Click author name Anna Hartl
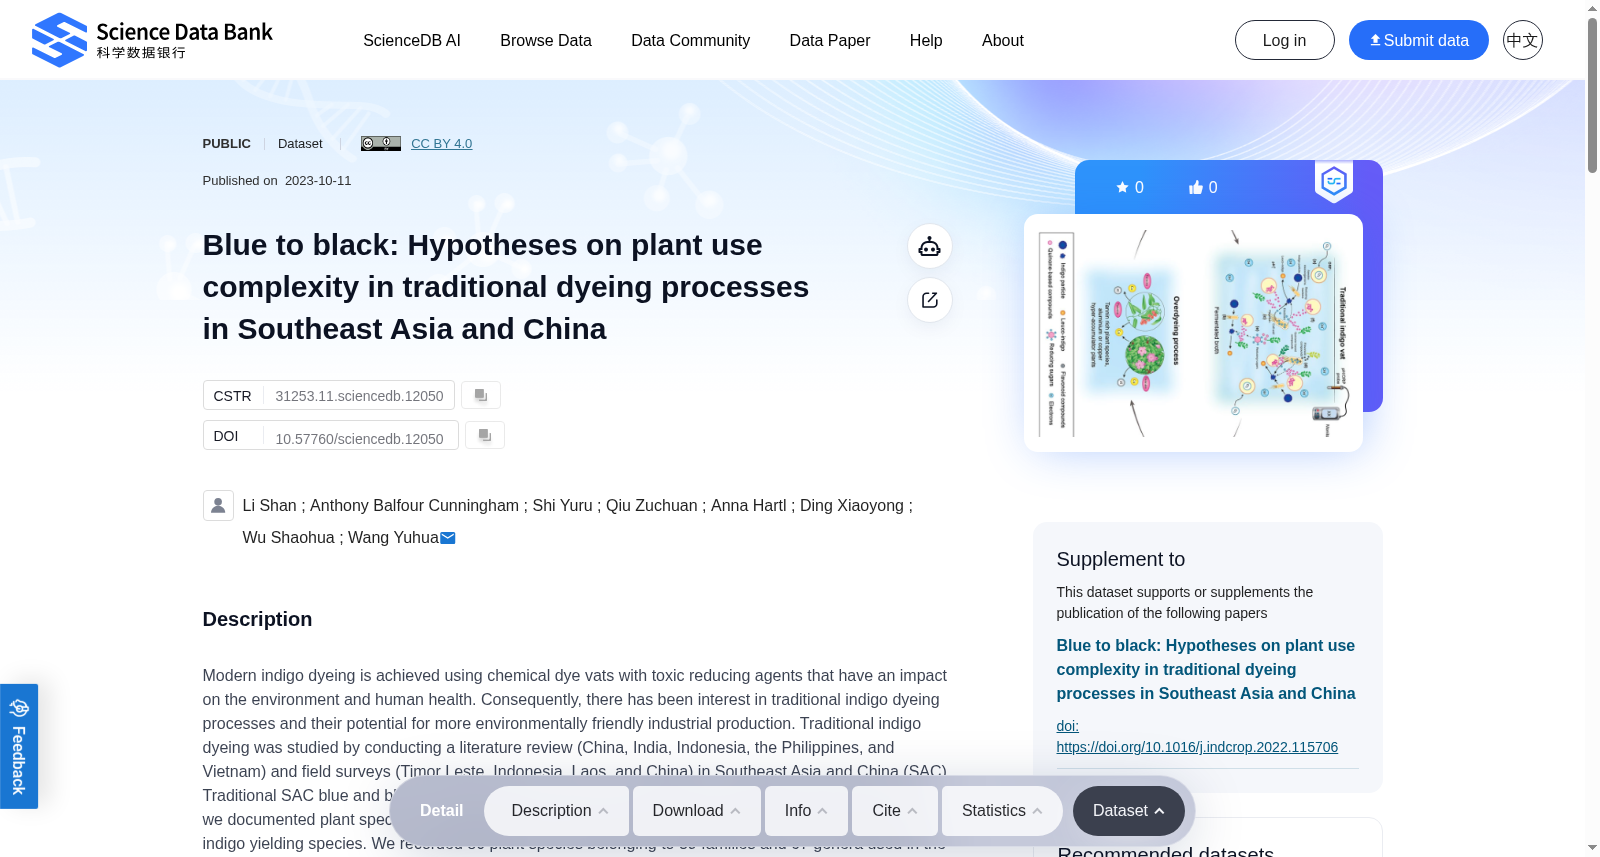 tap(749, 506)
